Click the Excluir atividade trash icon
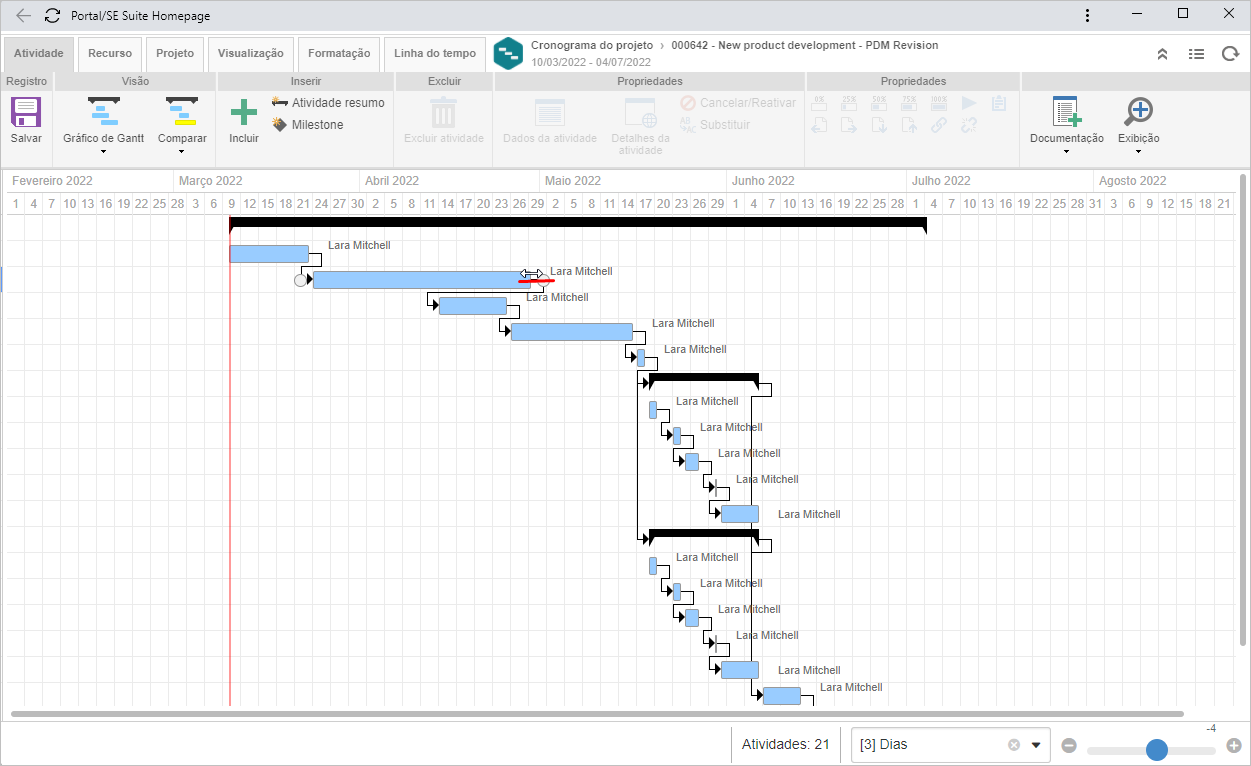The image size is (1251, 766). tap(444, 111)
